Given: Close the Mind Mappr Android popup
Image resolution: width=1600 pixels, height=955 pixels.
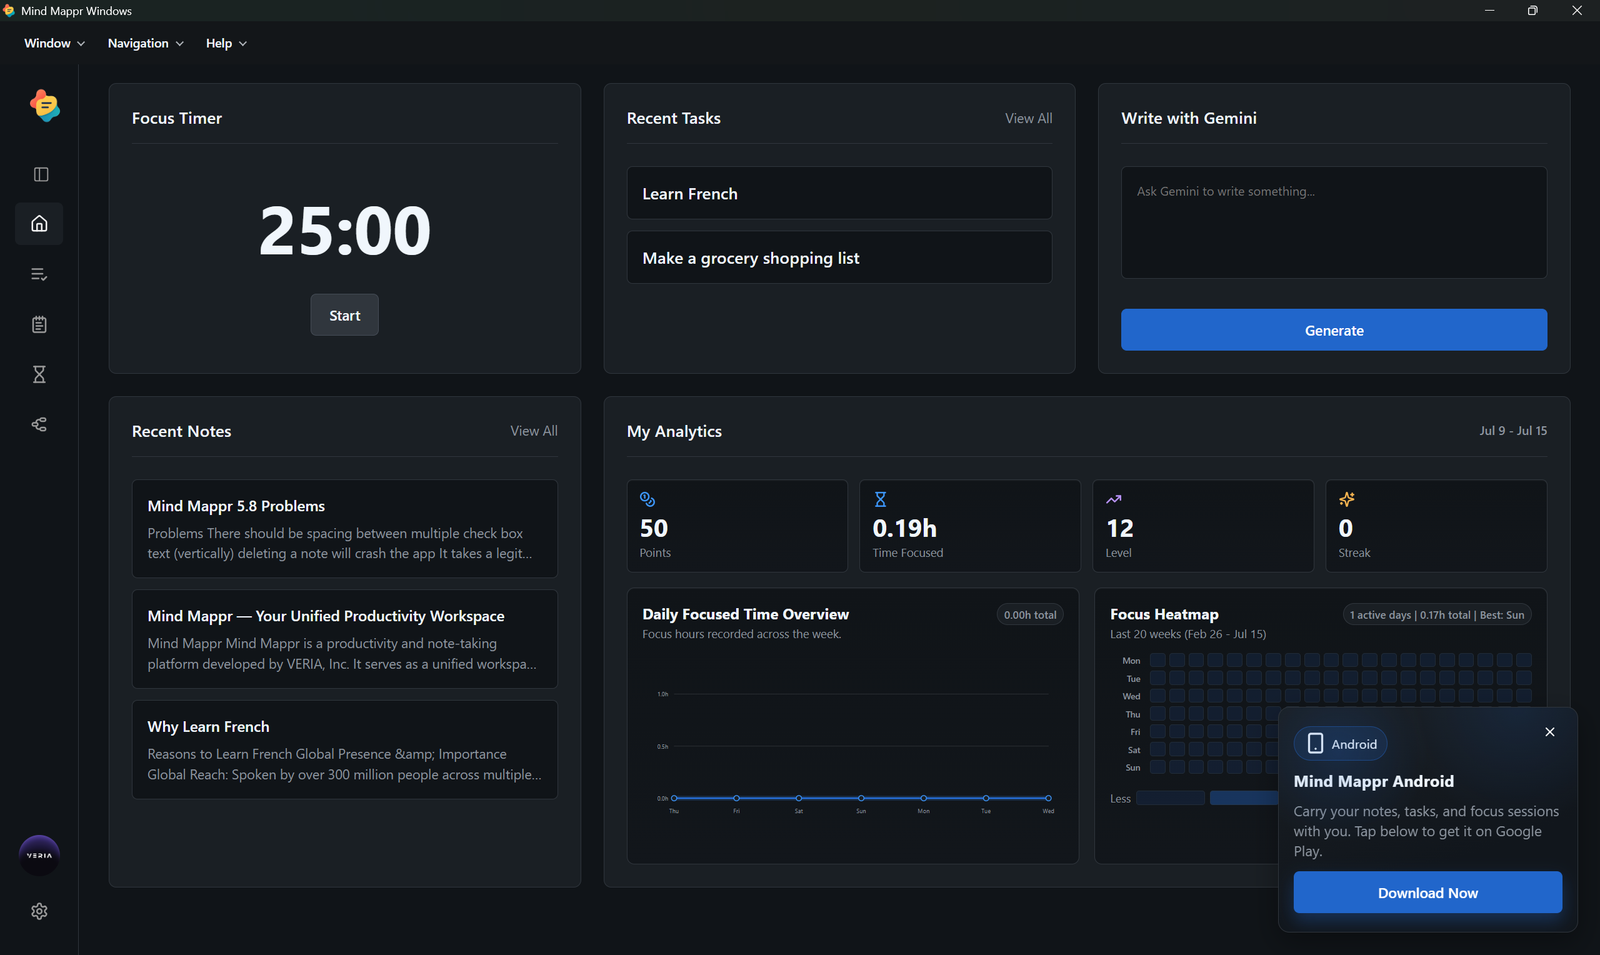Looking at the screenshot, I should click(1550, 732).
